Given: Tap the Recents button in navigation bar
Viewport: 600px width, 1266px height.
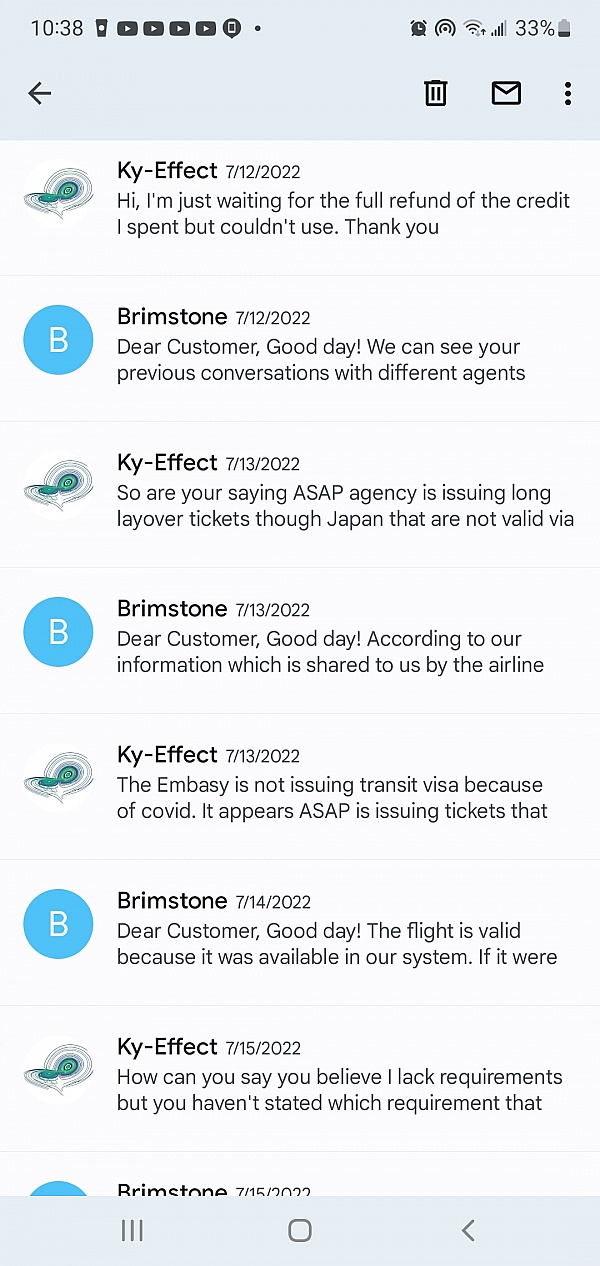Looking at the screenshot, I should [131, 1231].
